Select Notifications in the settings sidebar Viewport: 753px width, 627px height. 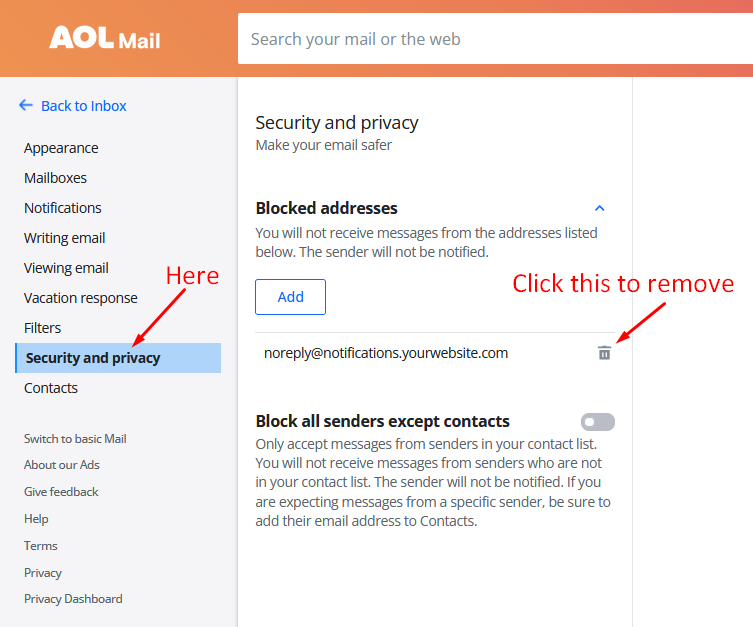point(63,208)
